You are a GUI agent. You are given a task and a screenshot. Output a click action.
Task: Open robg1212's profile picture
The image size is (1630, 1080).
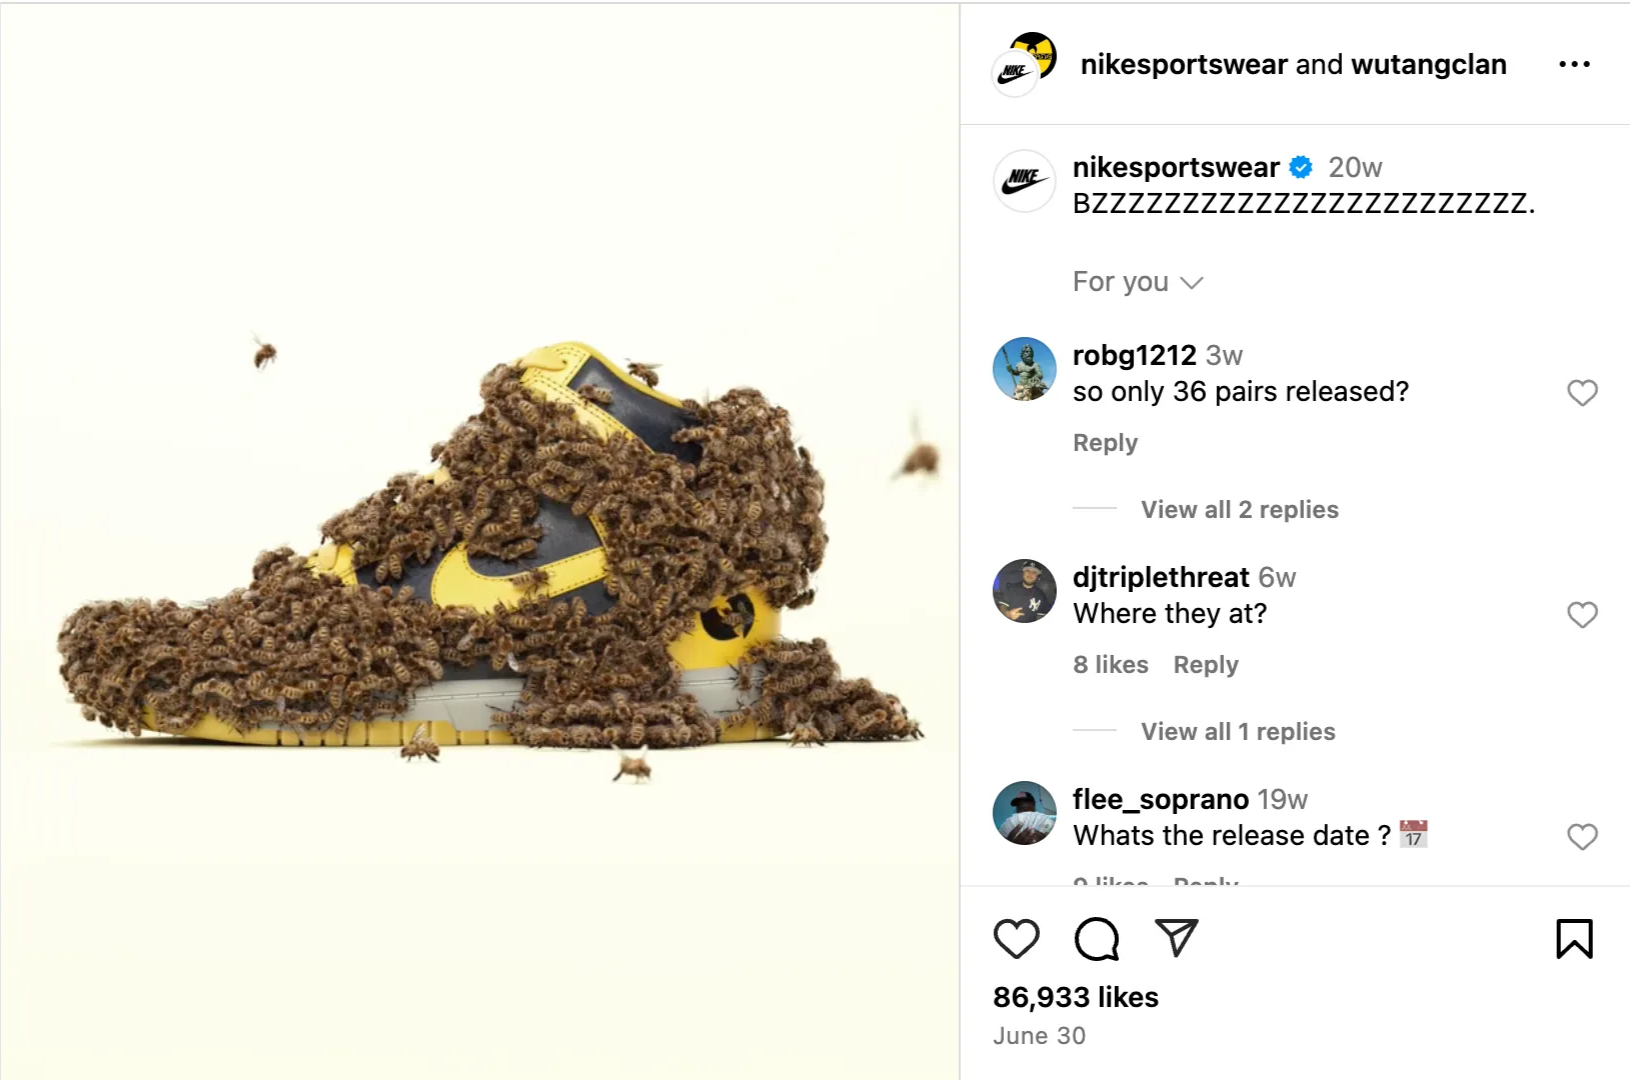tap(1024, 369)
